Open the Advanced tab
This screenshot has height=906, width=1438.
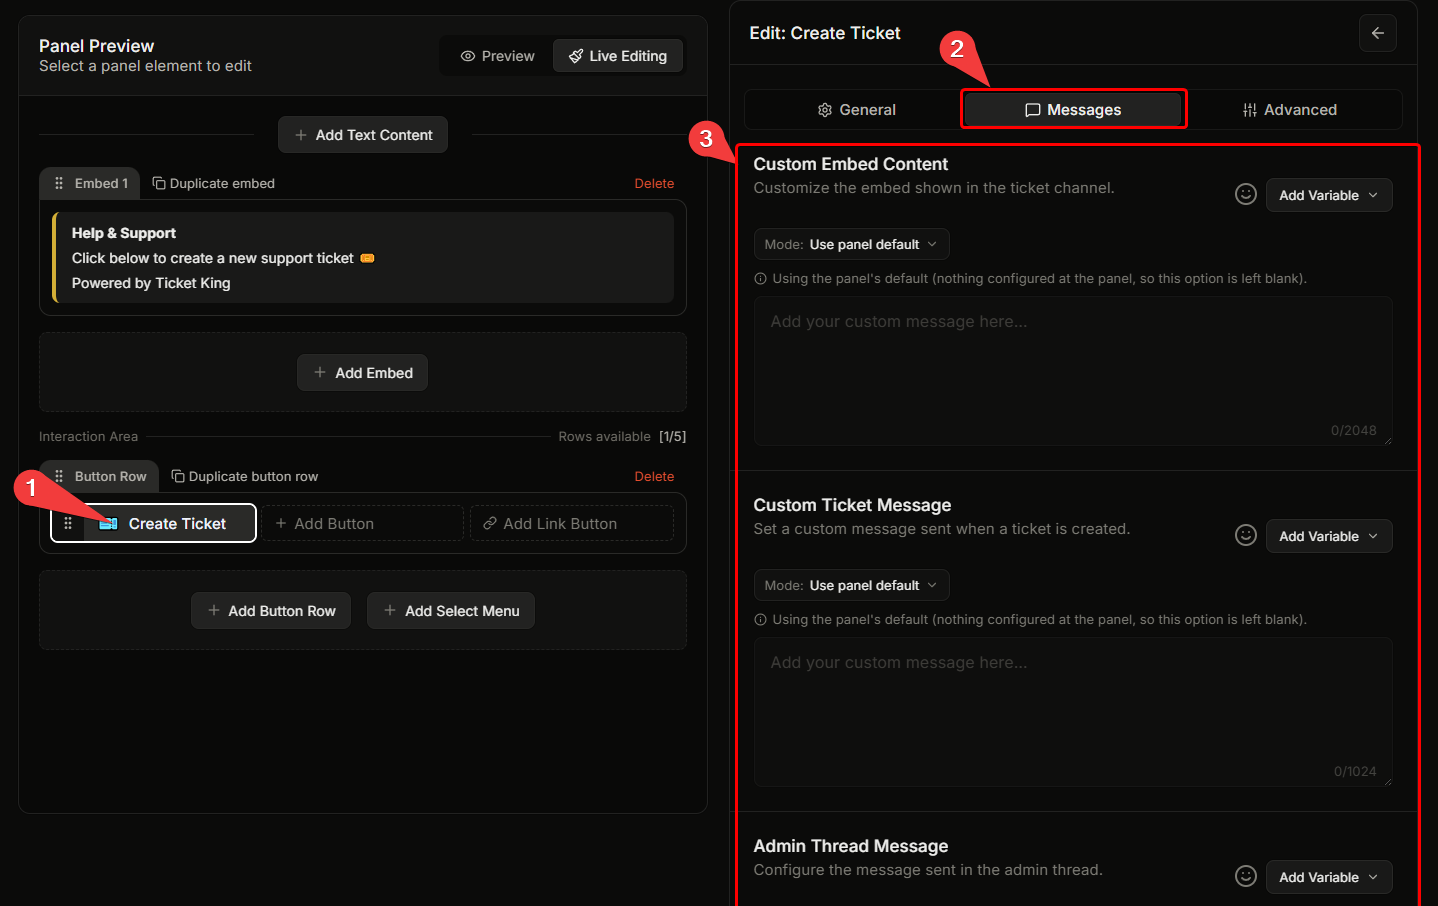click(1290, 110)
